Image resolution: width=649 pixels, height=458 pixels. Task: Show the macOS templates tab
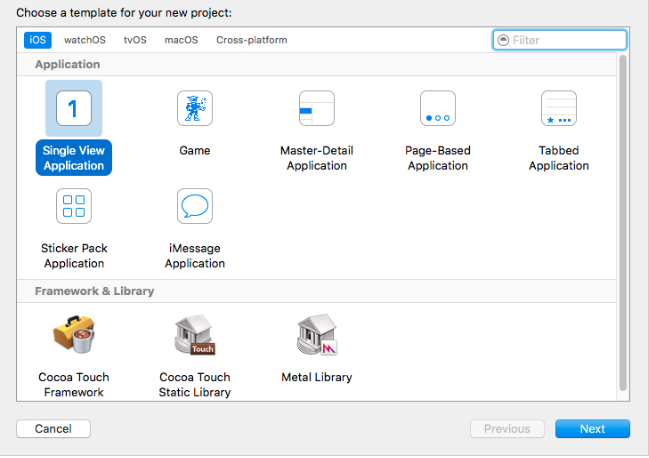[181, 40]
